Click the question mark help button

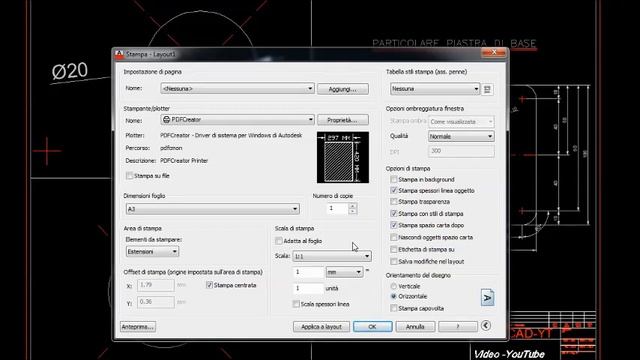coord(458,327)
